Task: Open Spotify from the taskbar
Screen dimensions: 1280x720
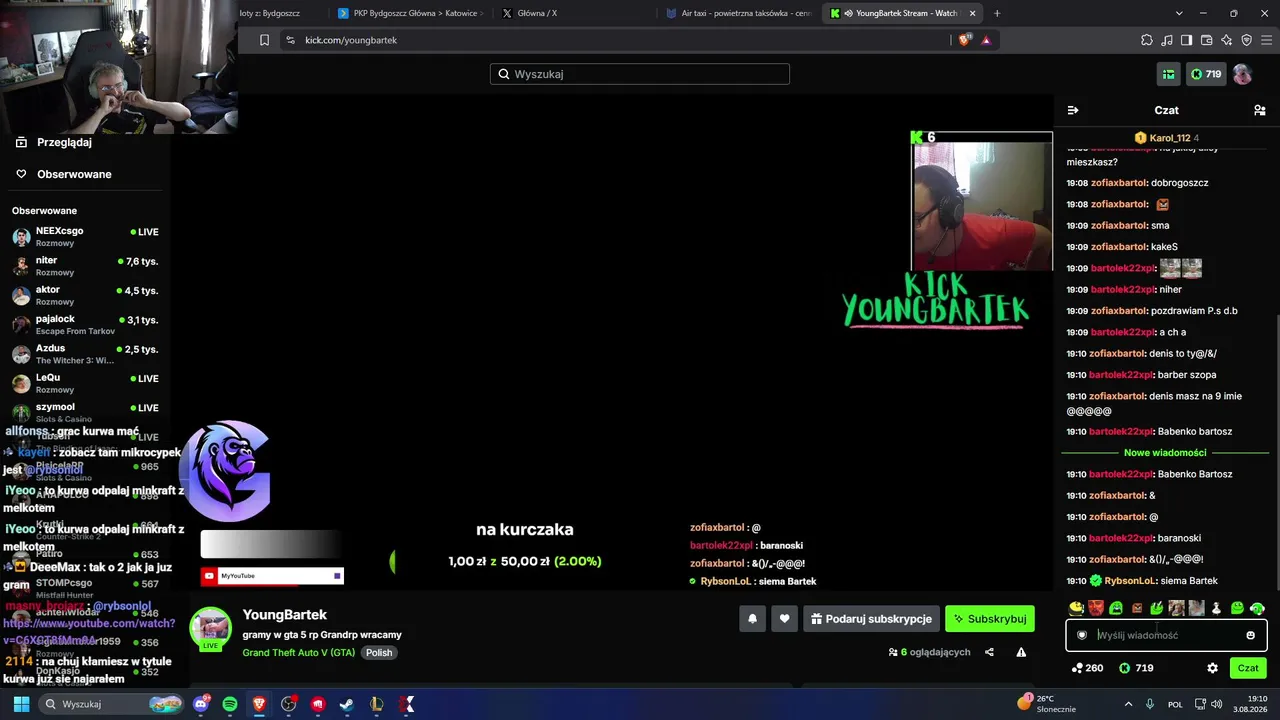Action: 230,704
